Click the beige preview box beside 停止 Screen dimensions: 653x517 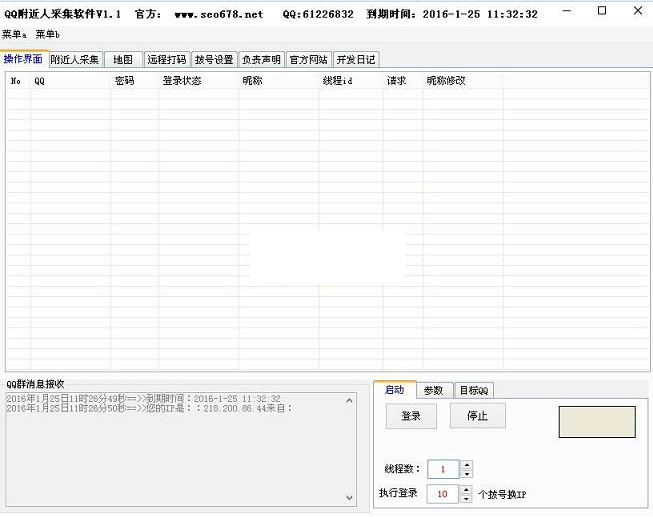tap(596, 422)
